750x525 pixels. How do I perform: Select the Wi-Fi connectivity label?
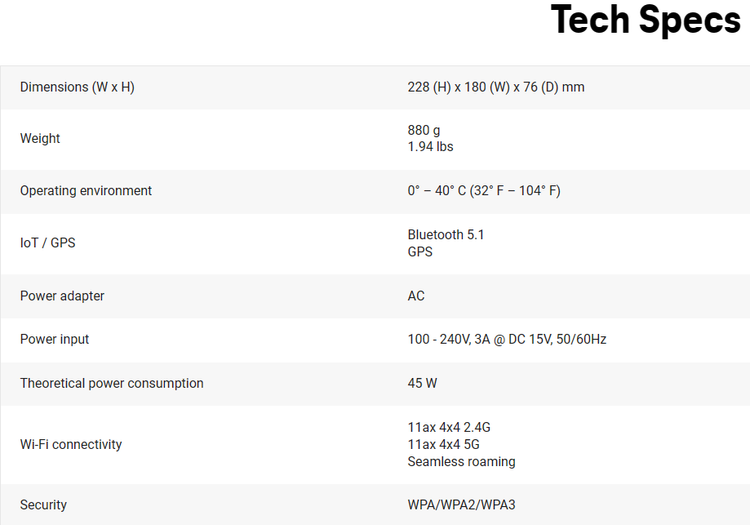point(71,445)
